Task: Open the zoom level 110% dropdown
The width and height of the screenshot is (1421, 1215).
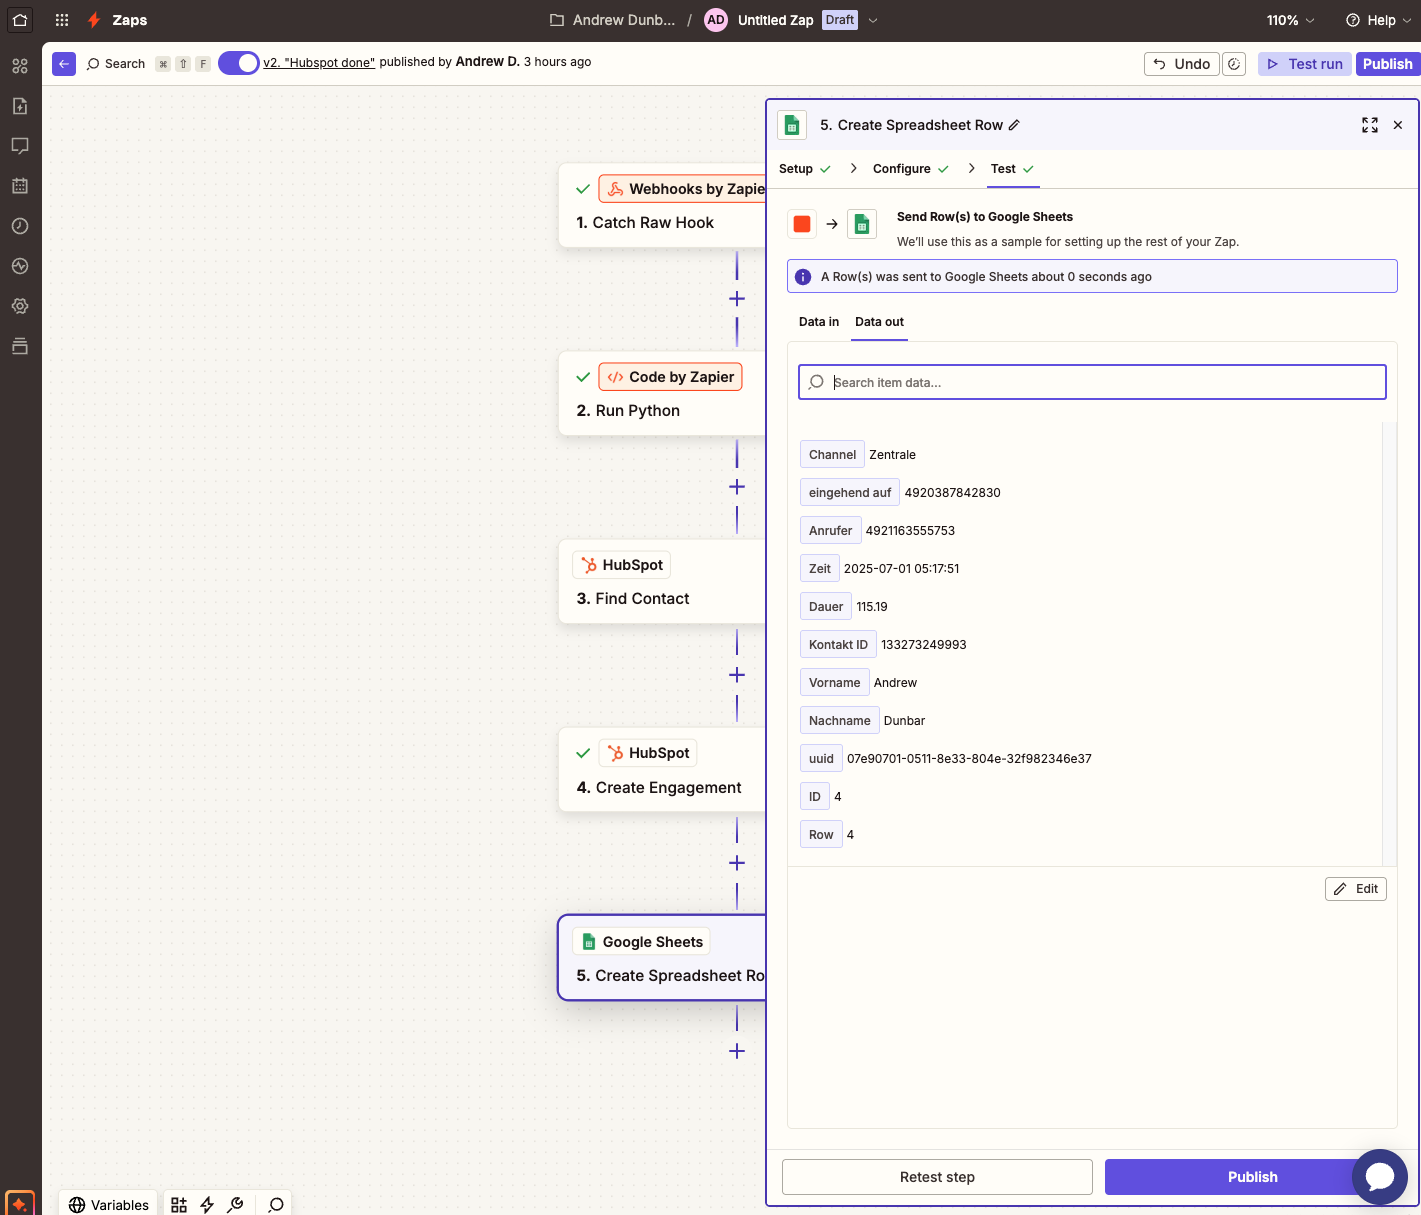Action: (1291, 20)
